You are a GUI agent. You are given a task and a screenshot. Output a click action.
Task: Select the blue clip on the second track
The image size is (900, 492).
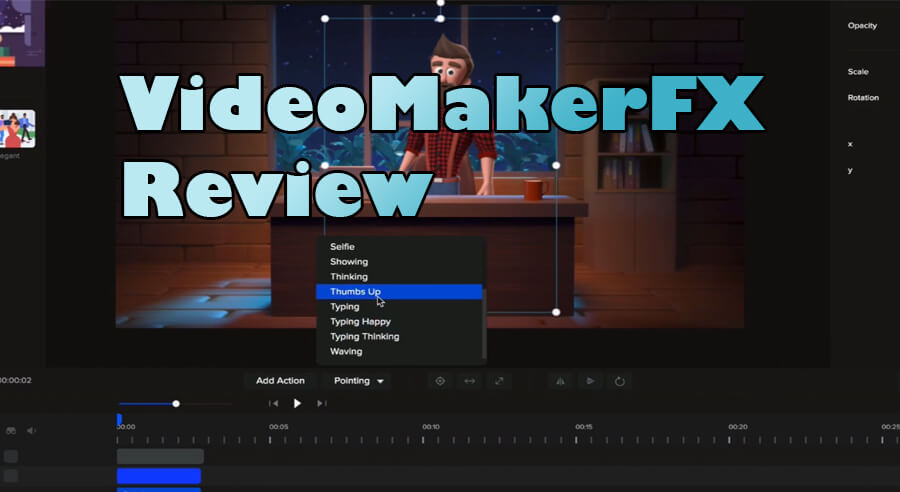point(159,476)
